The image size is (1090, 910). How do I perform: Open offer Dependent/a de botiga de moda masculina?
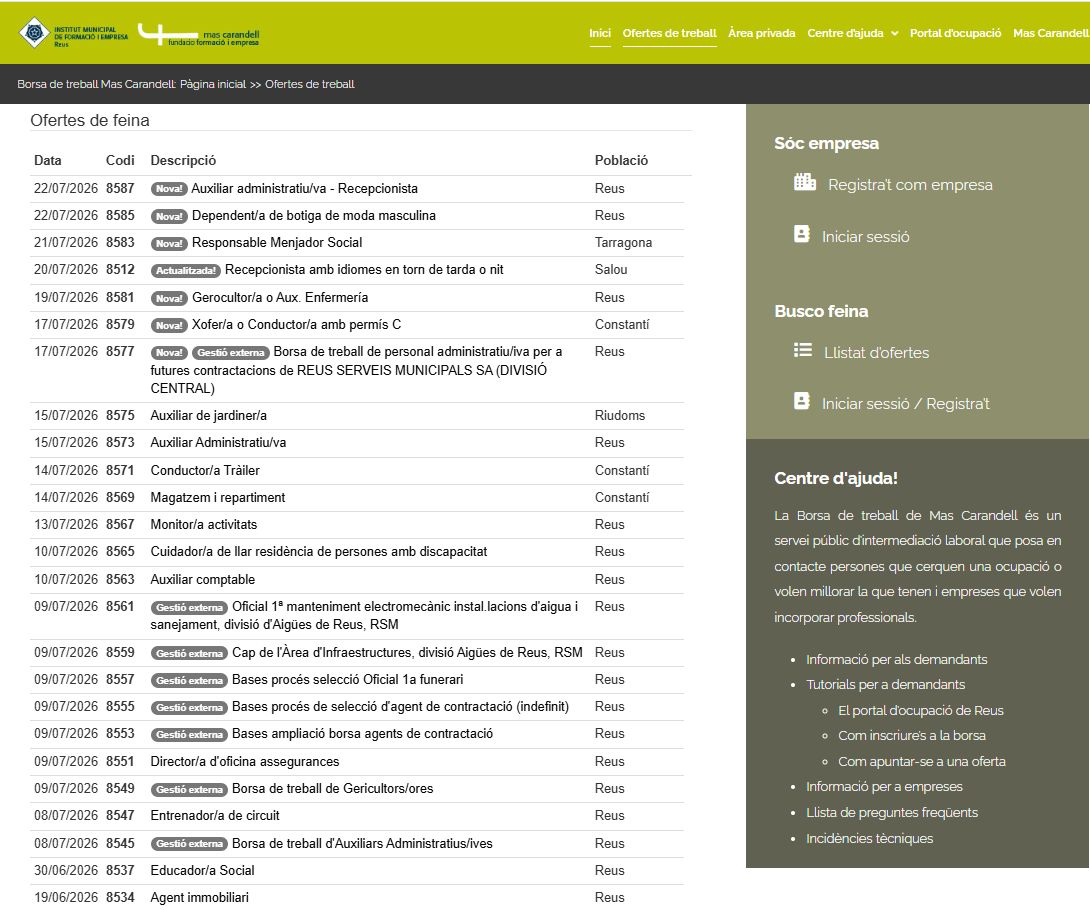pos(314,216)
